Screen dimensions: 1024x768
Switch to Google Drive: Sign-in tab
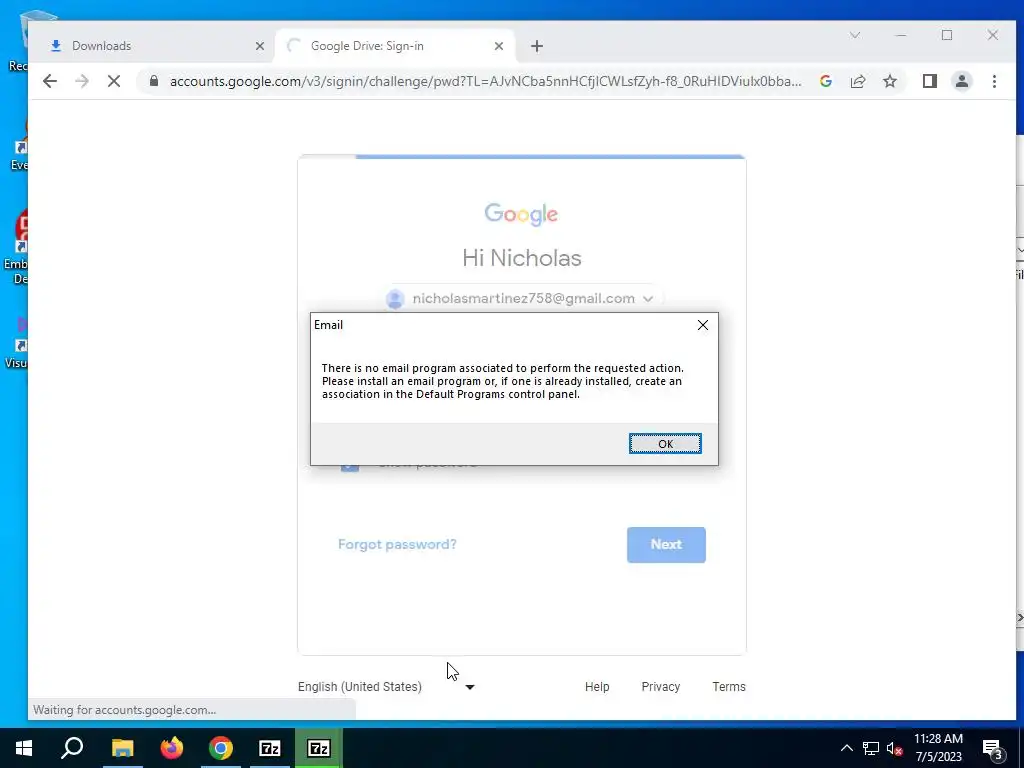397,46
